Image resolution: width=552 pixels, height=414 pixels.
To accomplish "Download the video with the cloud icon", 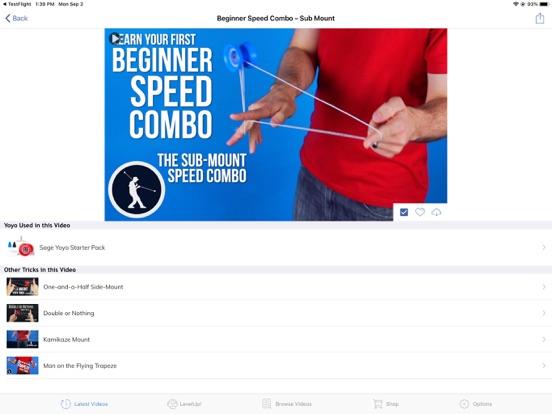I will click(x=436, y=212).
